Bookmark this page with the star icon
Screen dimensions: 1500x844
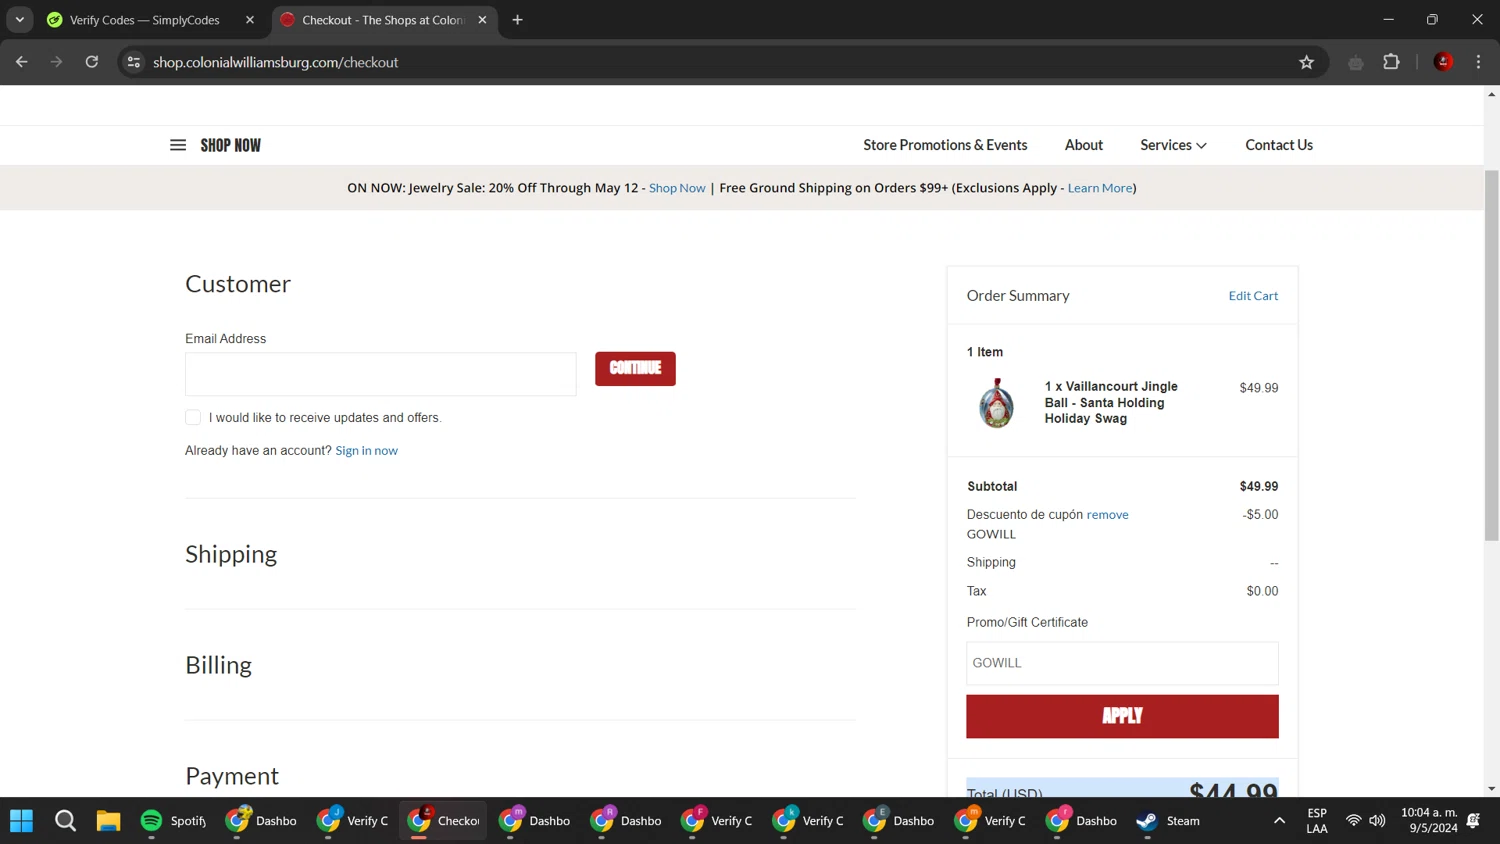tap(1306, 62)
